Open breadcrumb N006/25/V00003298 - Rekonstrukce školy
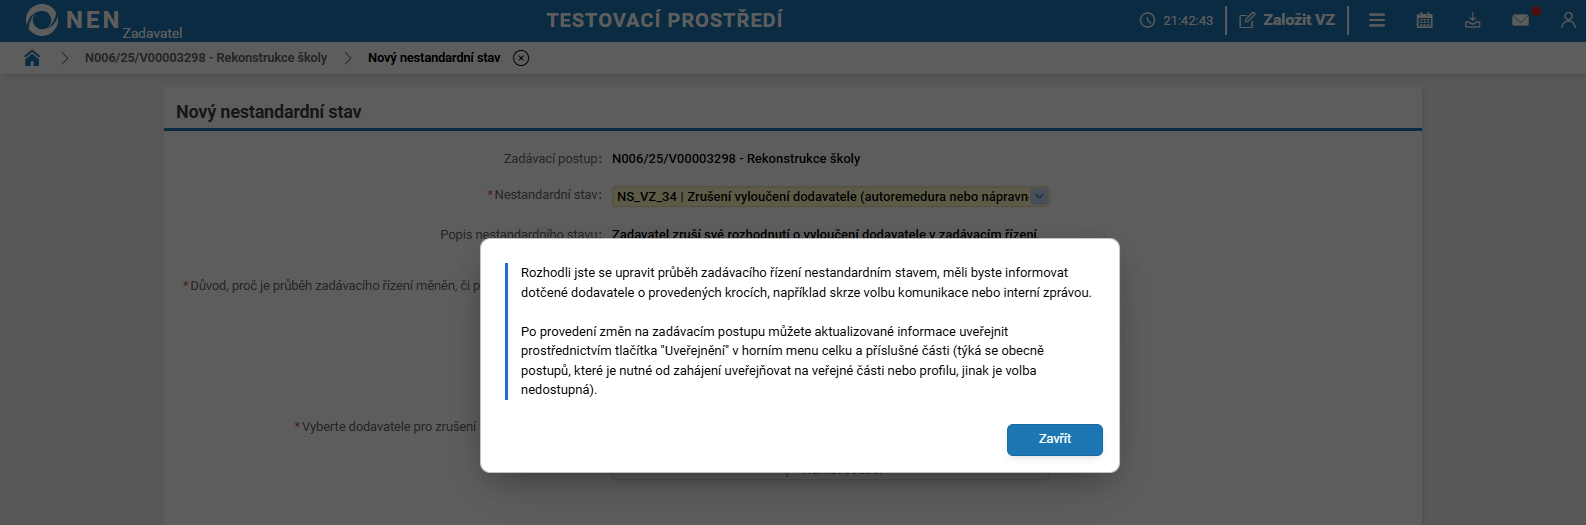This screenshot has height=525, width=1586. pos(206,58)
